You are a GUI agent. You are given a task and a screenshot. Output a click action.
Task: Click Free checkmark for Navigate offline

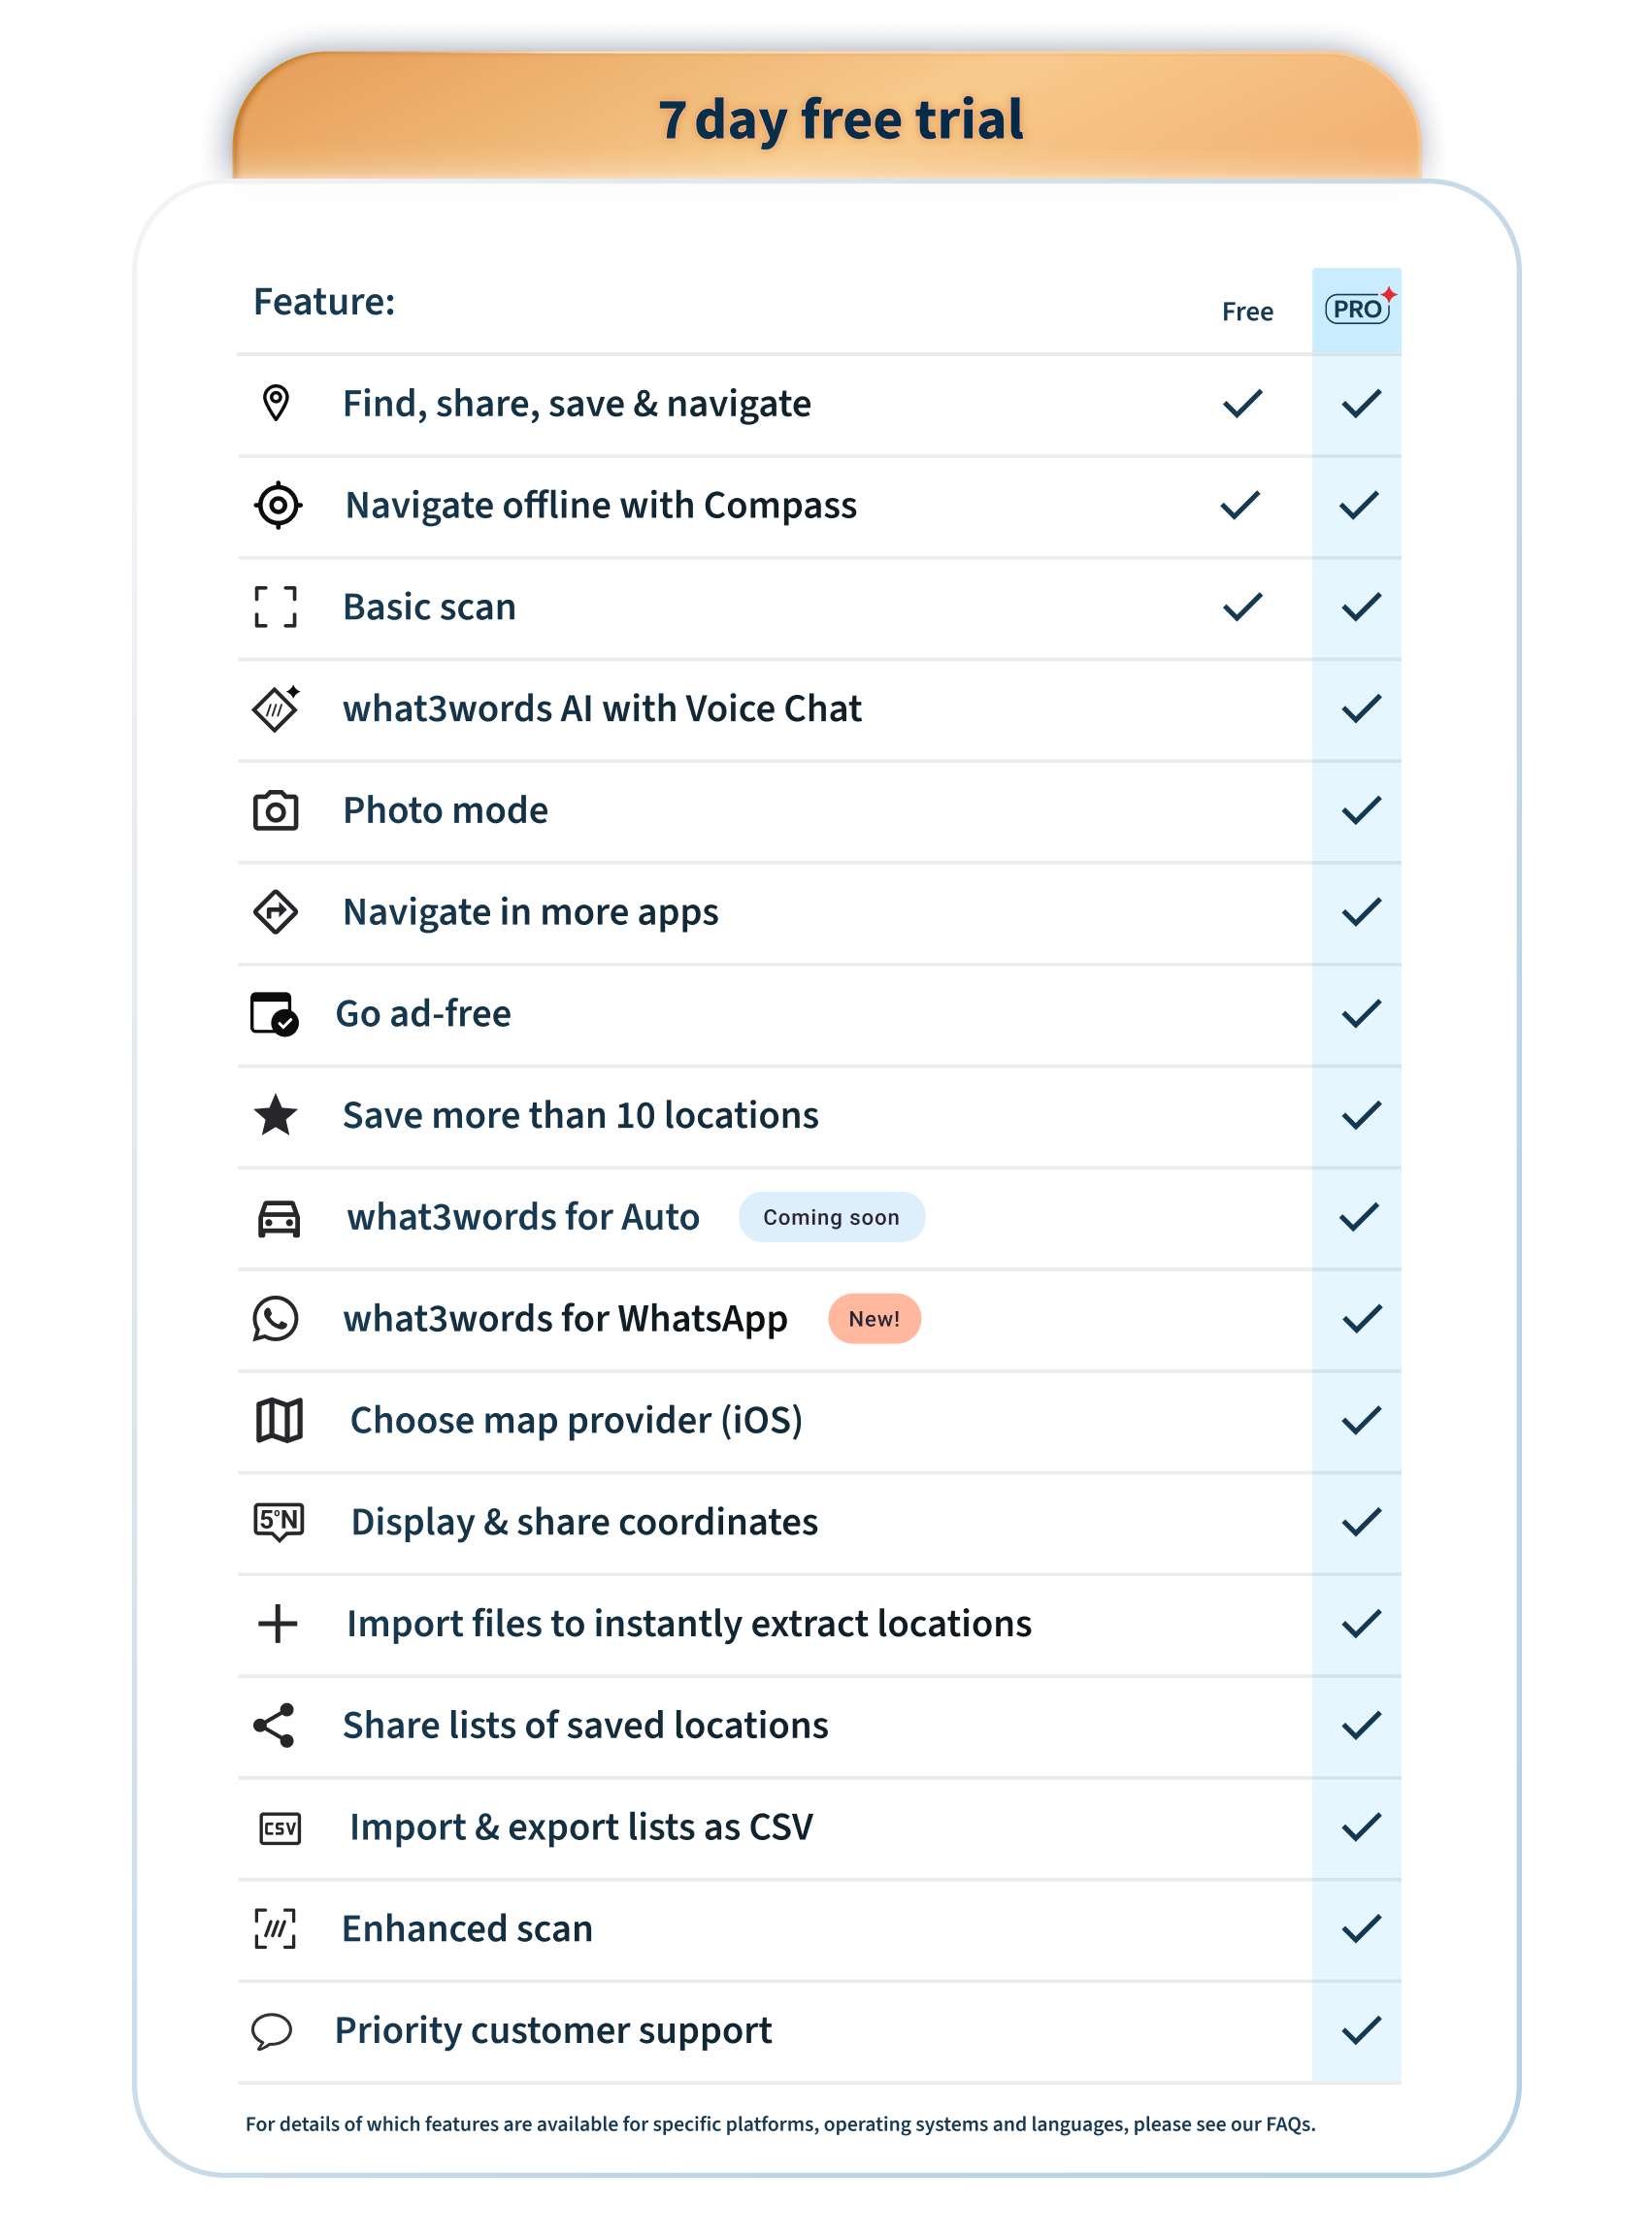tap(1240, 505)
